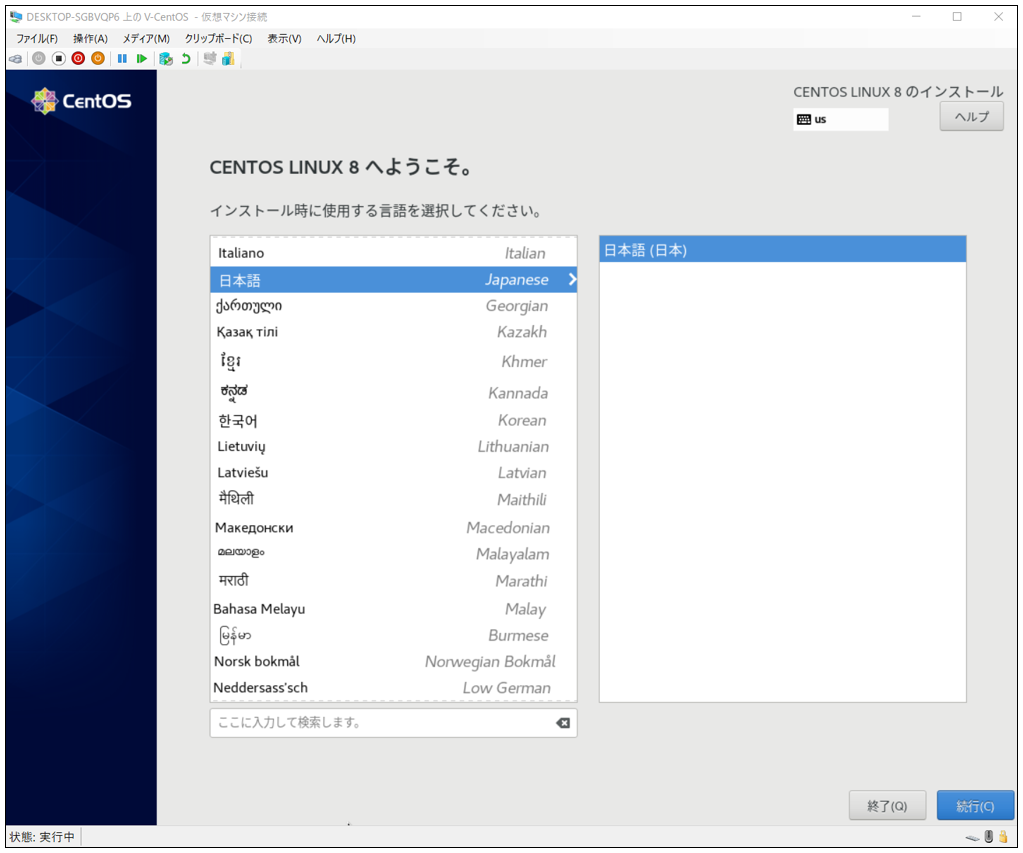Pause the virtual machine
Screen dimensions: 1023x853
point(122,59)
